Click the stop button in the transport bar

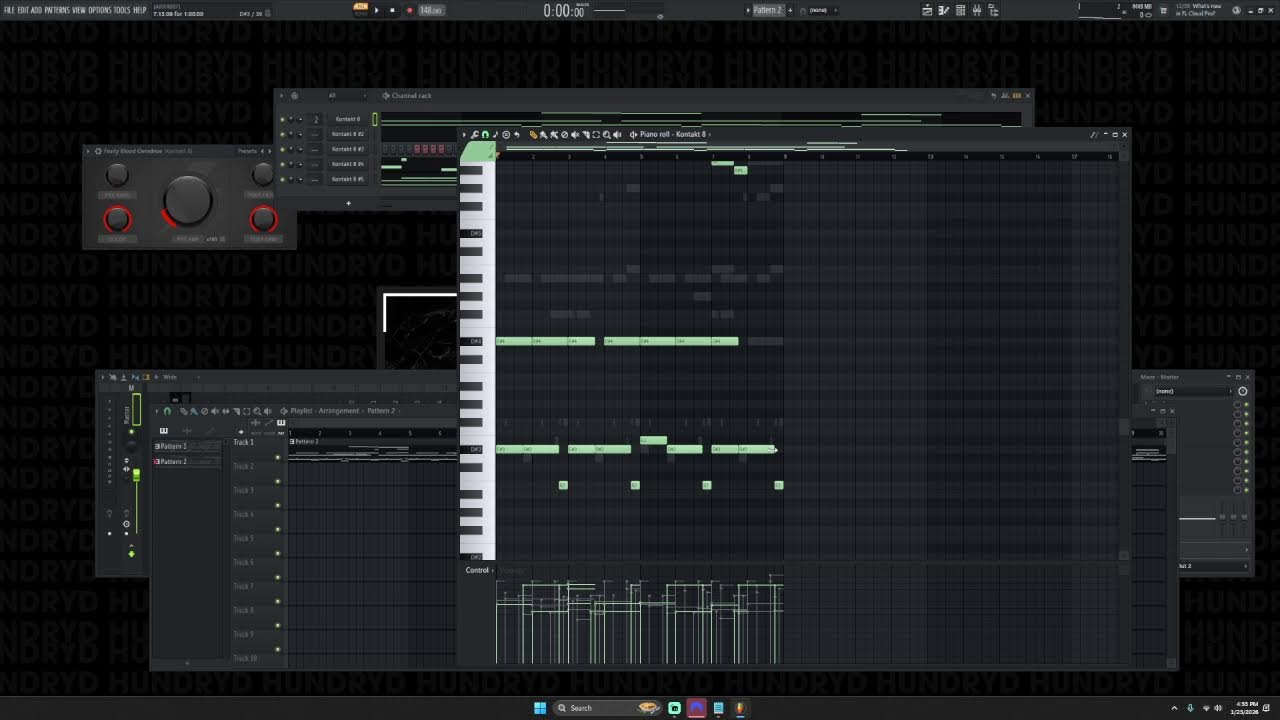tap(392, 10)
